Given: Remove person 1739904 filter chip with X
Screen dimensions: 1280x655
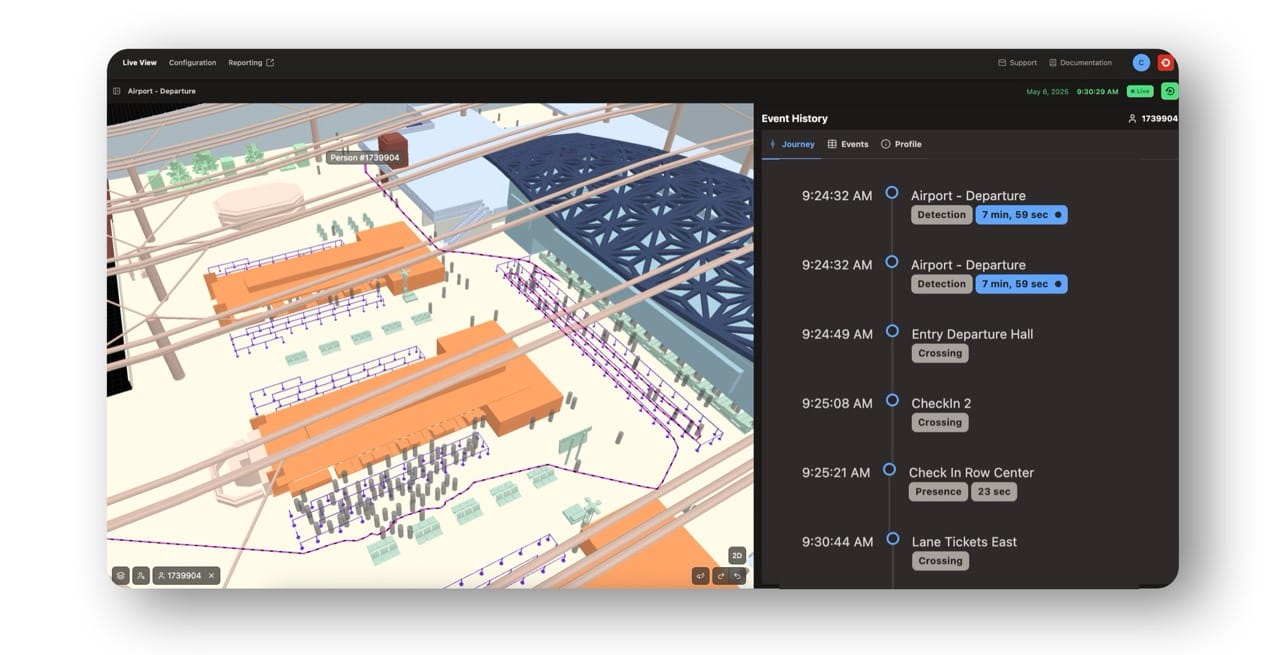Looking at the screenshot, I should (211, 575).
